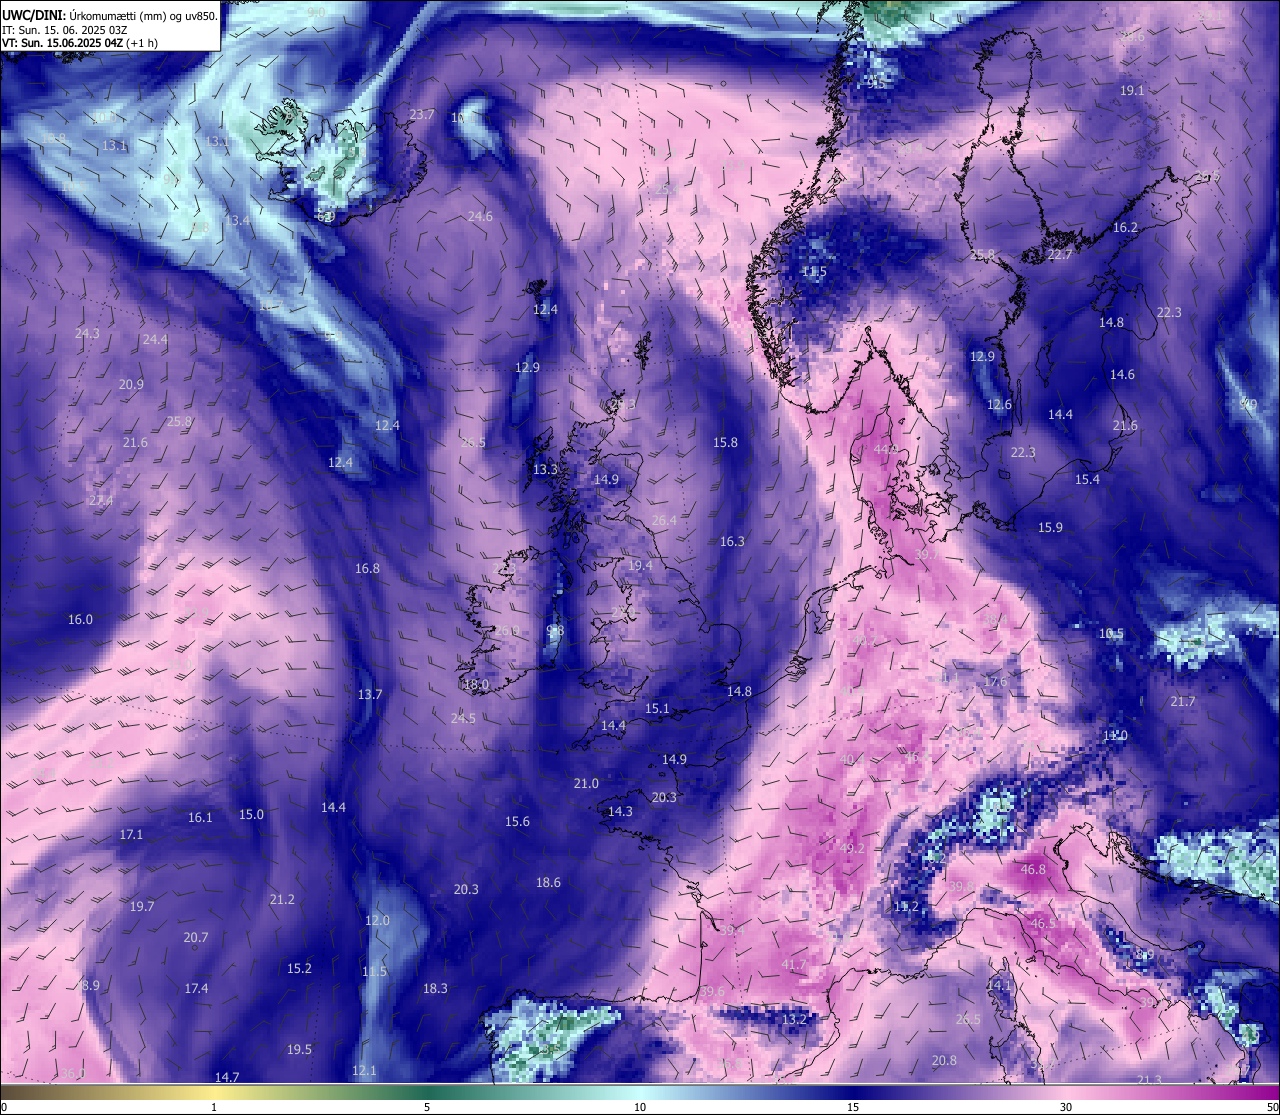Click the colour scale bar along the bottom edge
This screenshot has width=1280, height=1115.
pos(640,1092)
